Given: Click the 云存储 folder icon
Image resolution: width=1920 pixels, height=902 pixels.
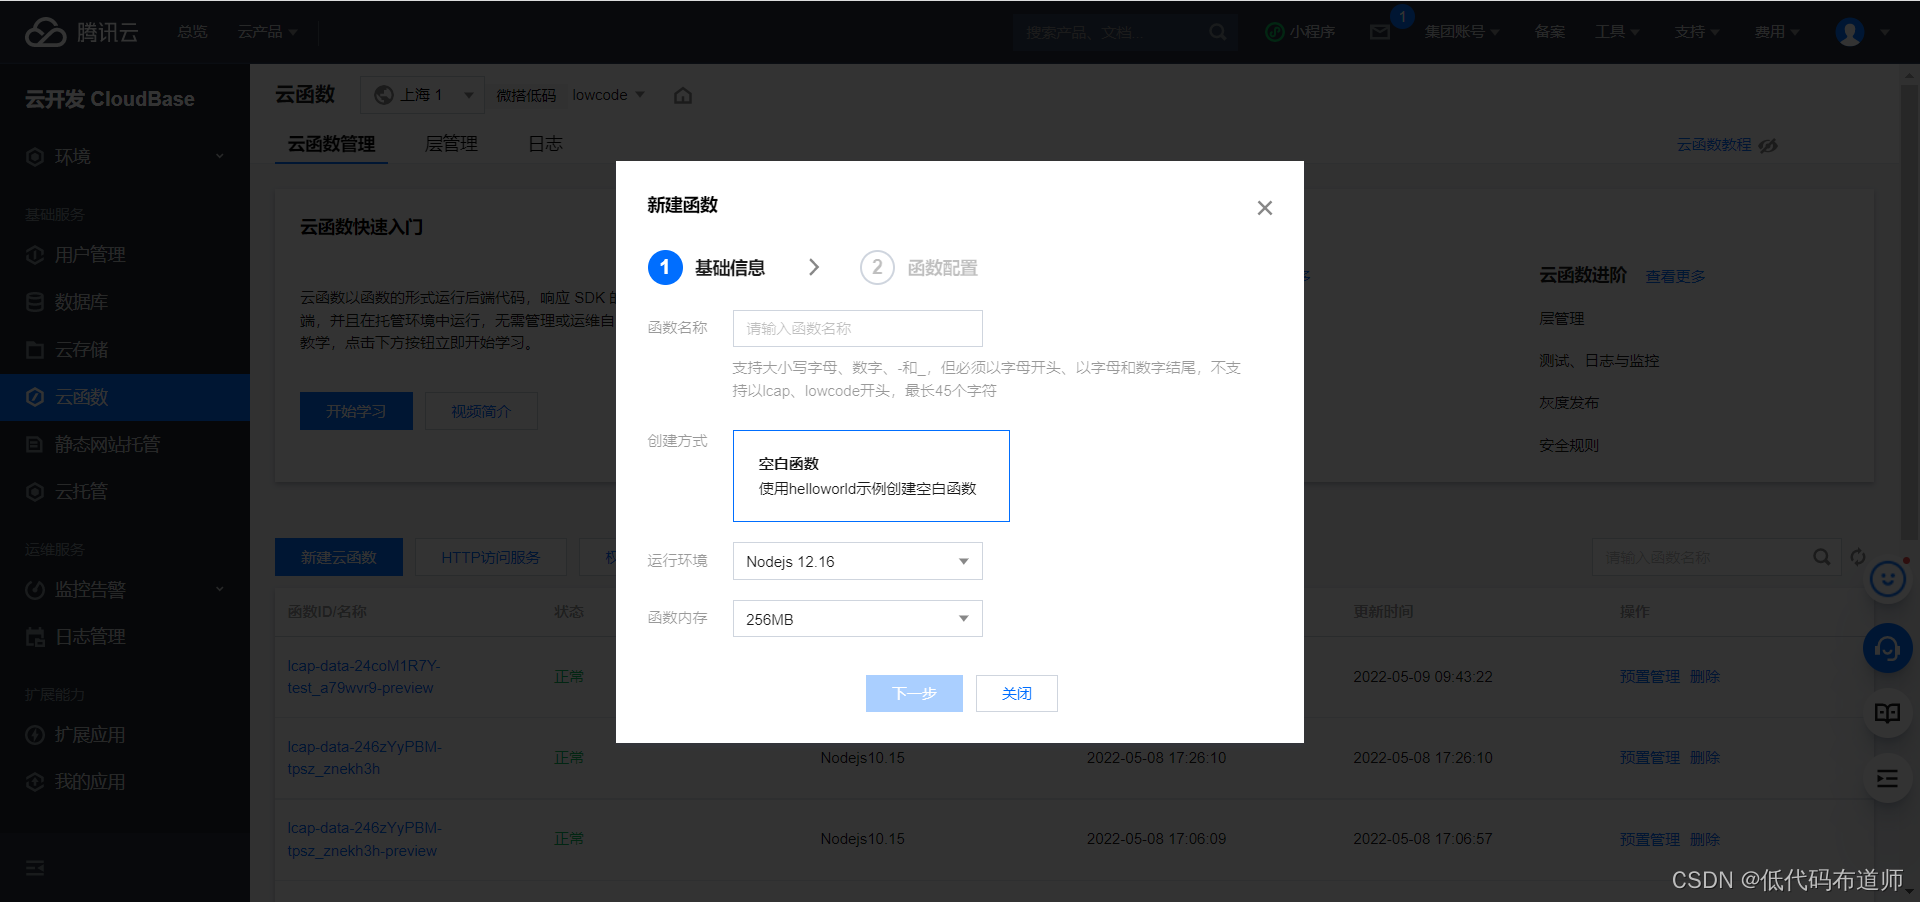Looking at the screenshot, I should (35, 350).
